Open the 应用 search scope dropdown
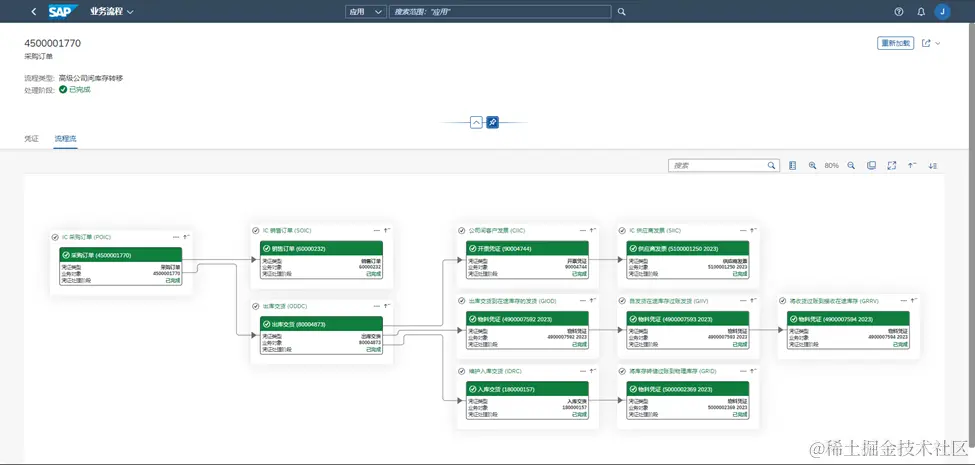The image size is (975, 465). click(366, 11)
